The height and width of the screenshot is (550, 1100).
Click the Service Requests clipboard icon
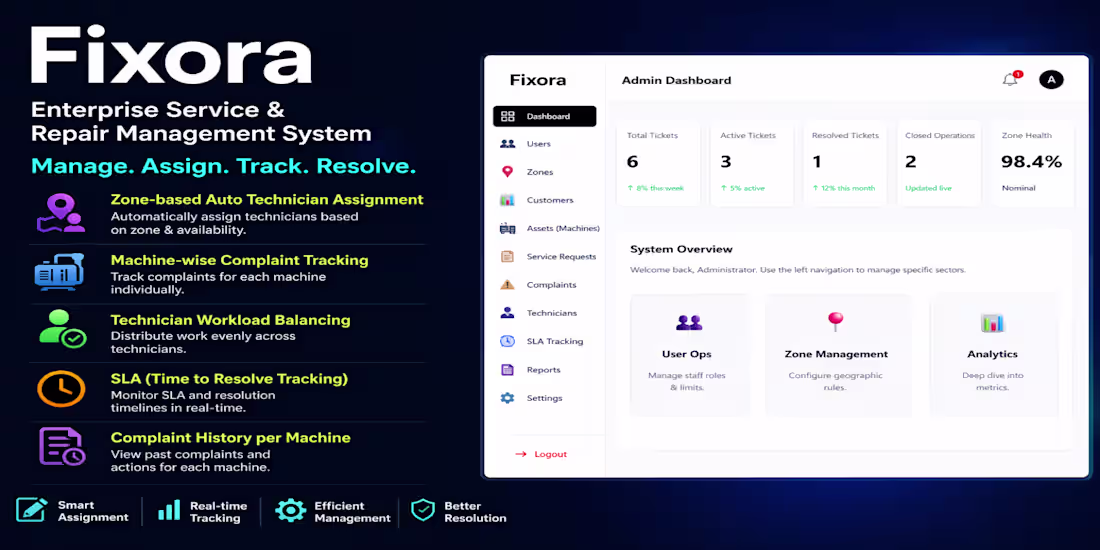point(507,257)
